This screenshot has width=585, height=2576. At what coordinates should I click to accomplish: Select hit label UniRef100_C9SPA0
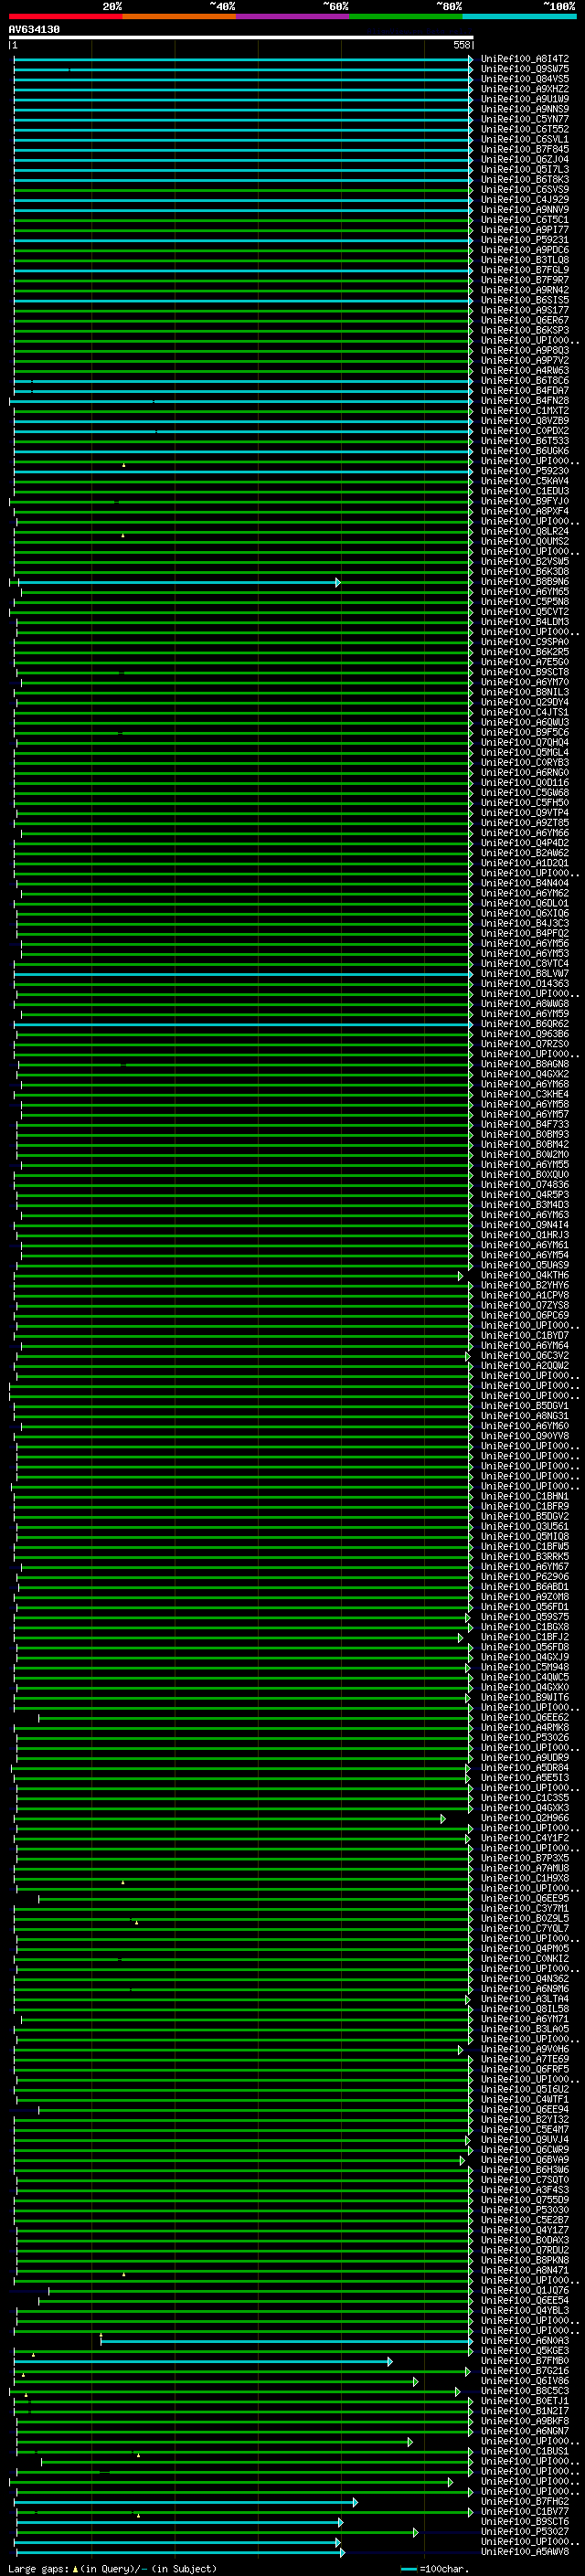pos(524,642)
